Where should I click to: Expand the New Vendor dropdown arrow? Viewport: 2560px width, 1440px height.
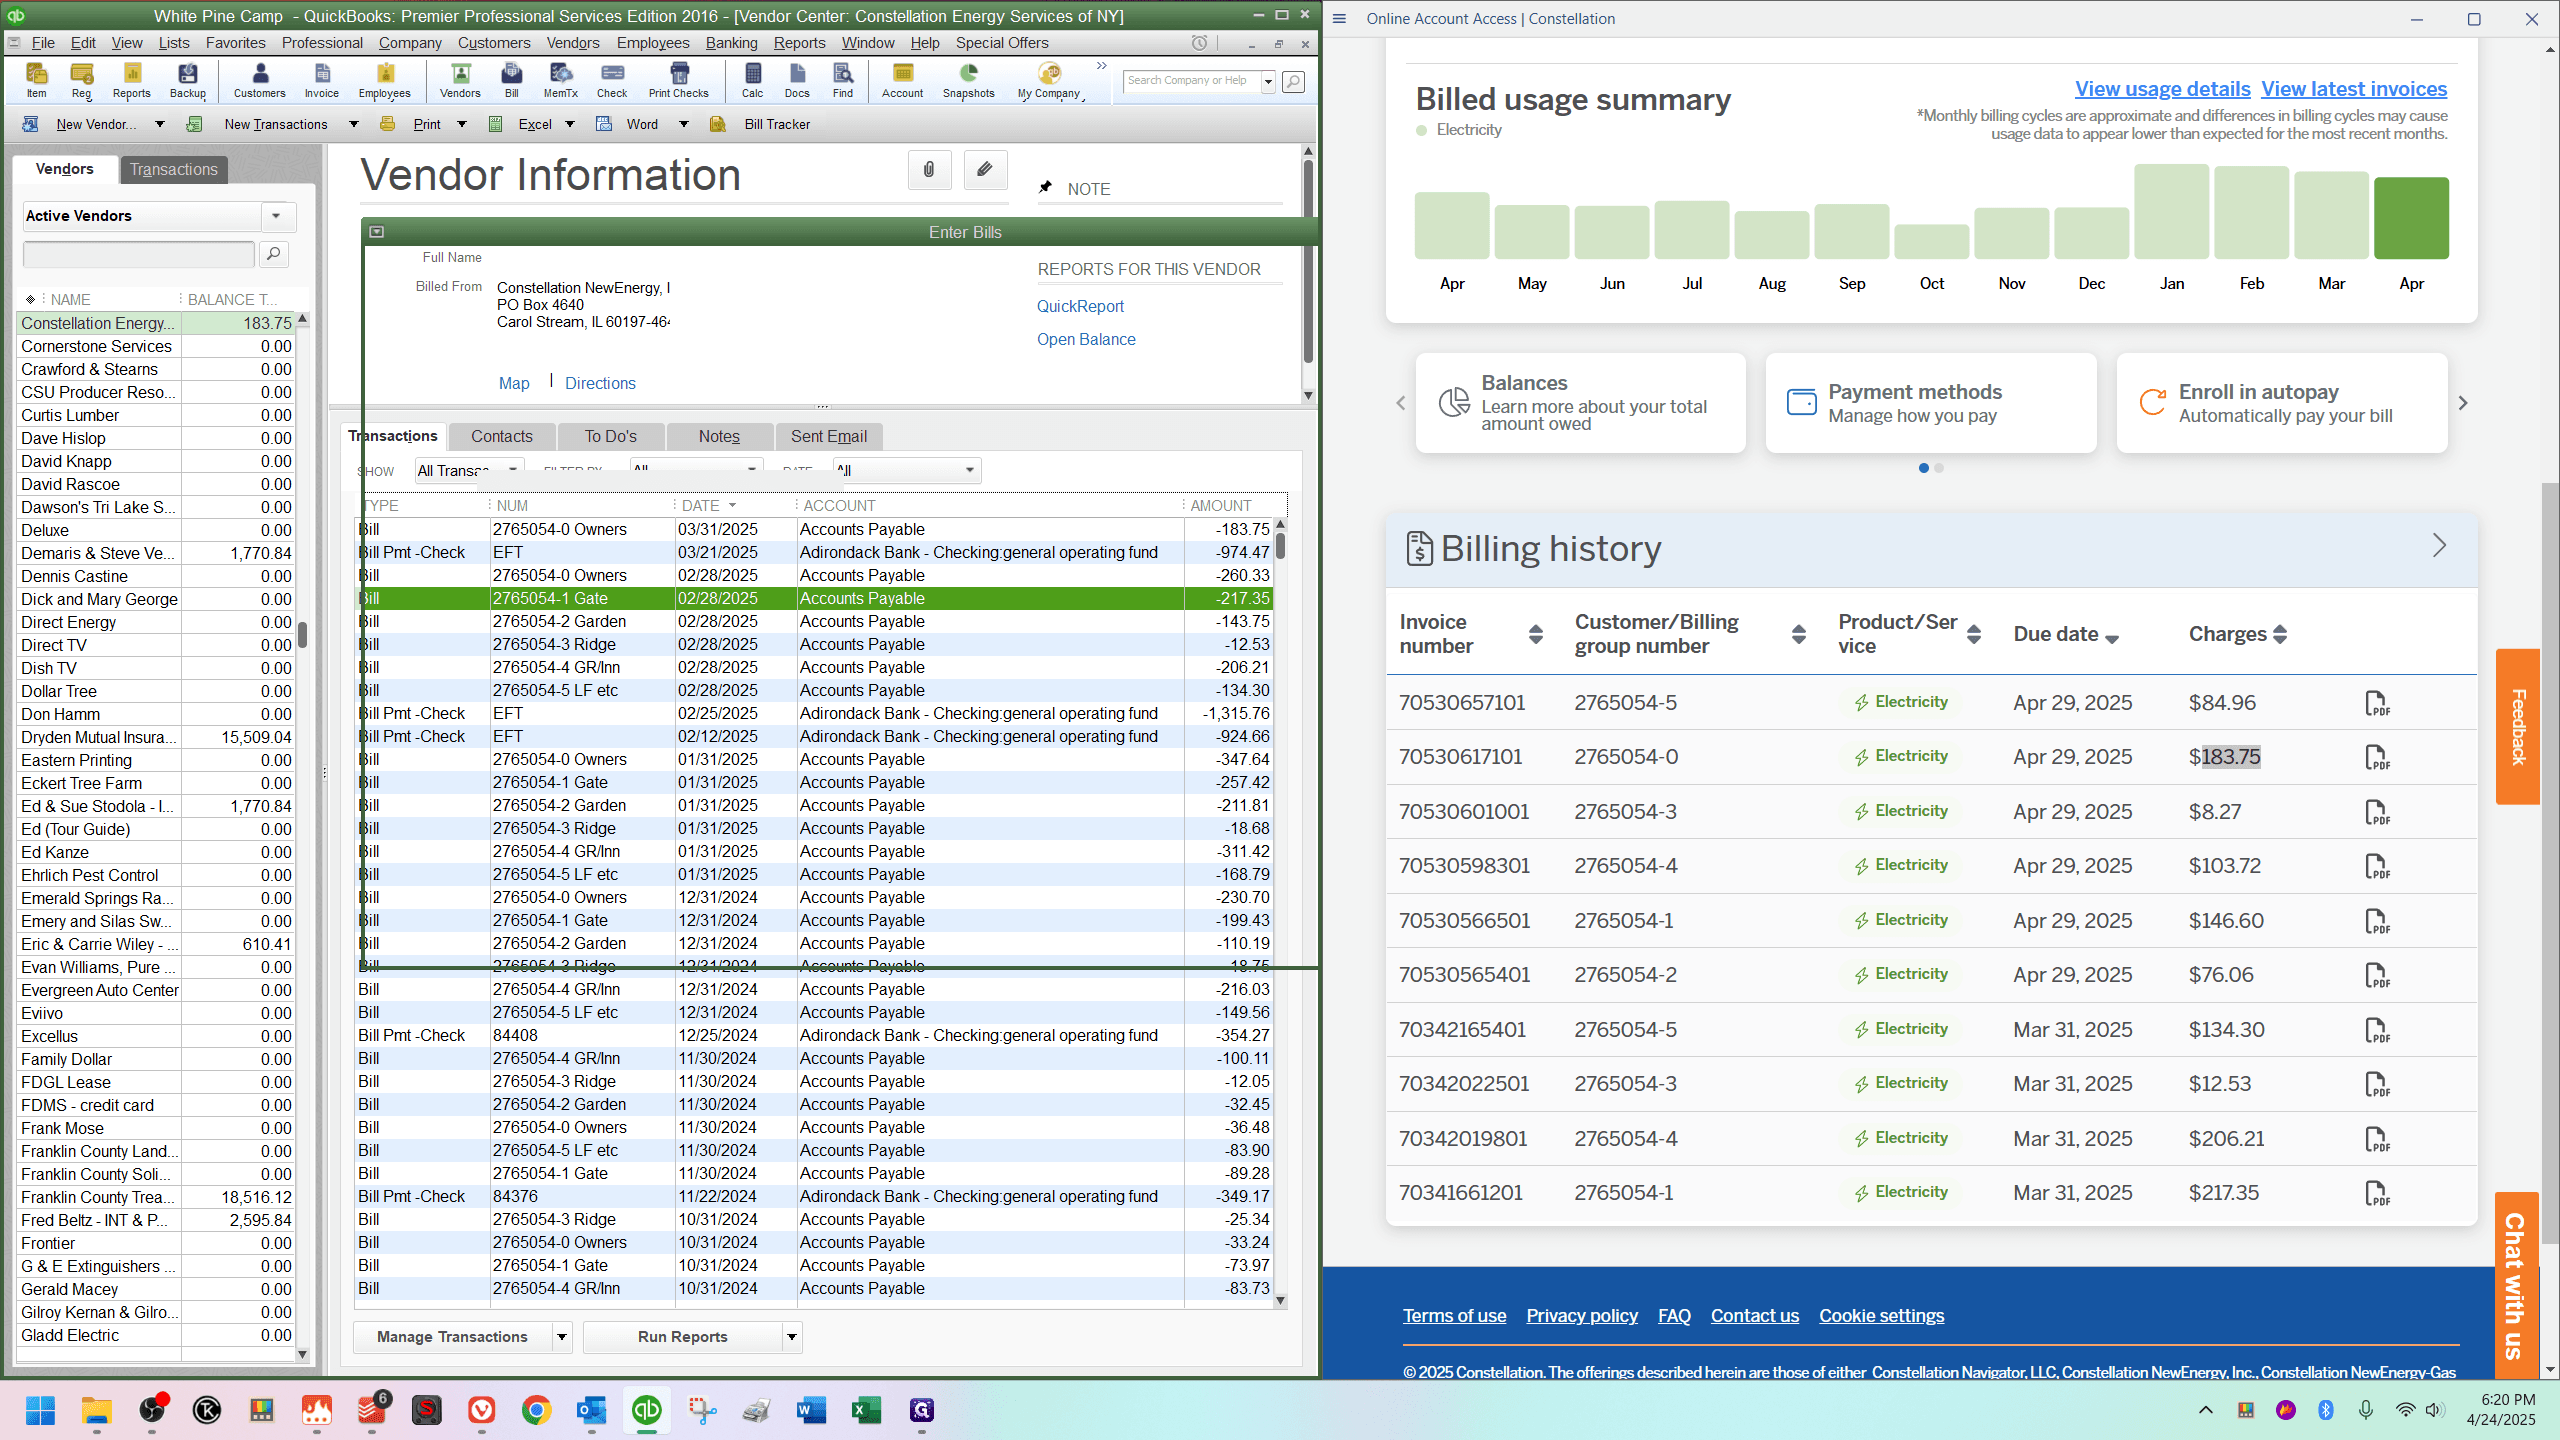pyautogui.click(x=159, y=124)
